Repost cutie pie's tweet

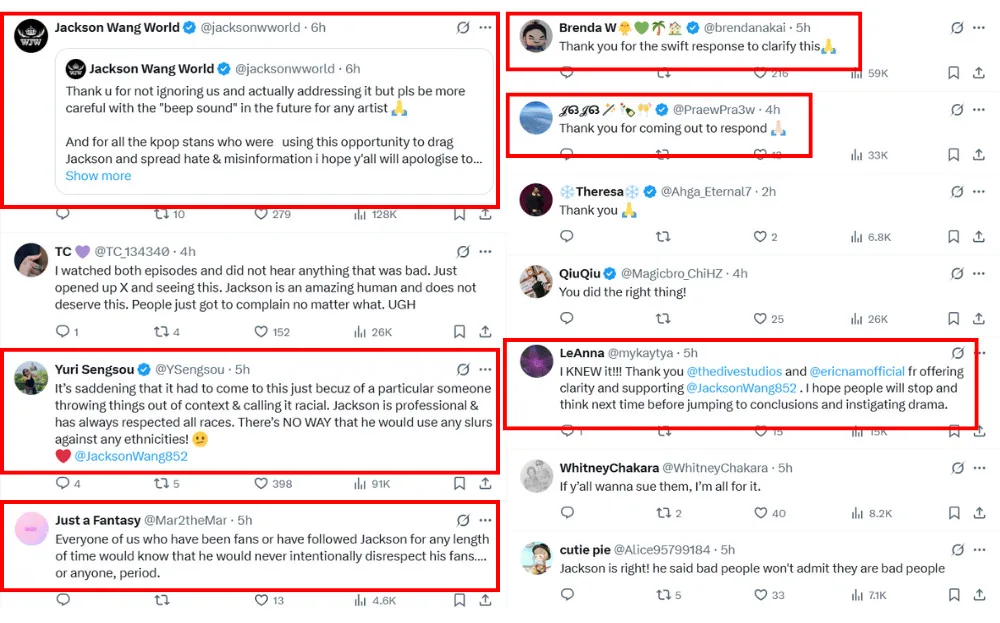(x=662, y=595)
